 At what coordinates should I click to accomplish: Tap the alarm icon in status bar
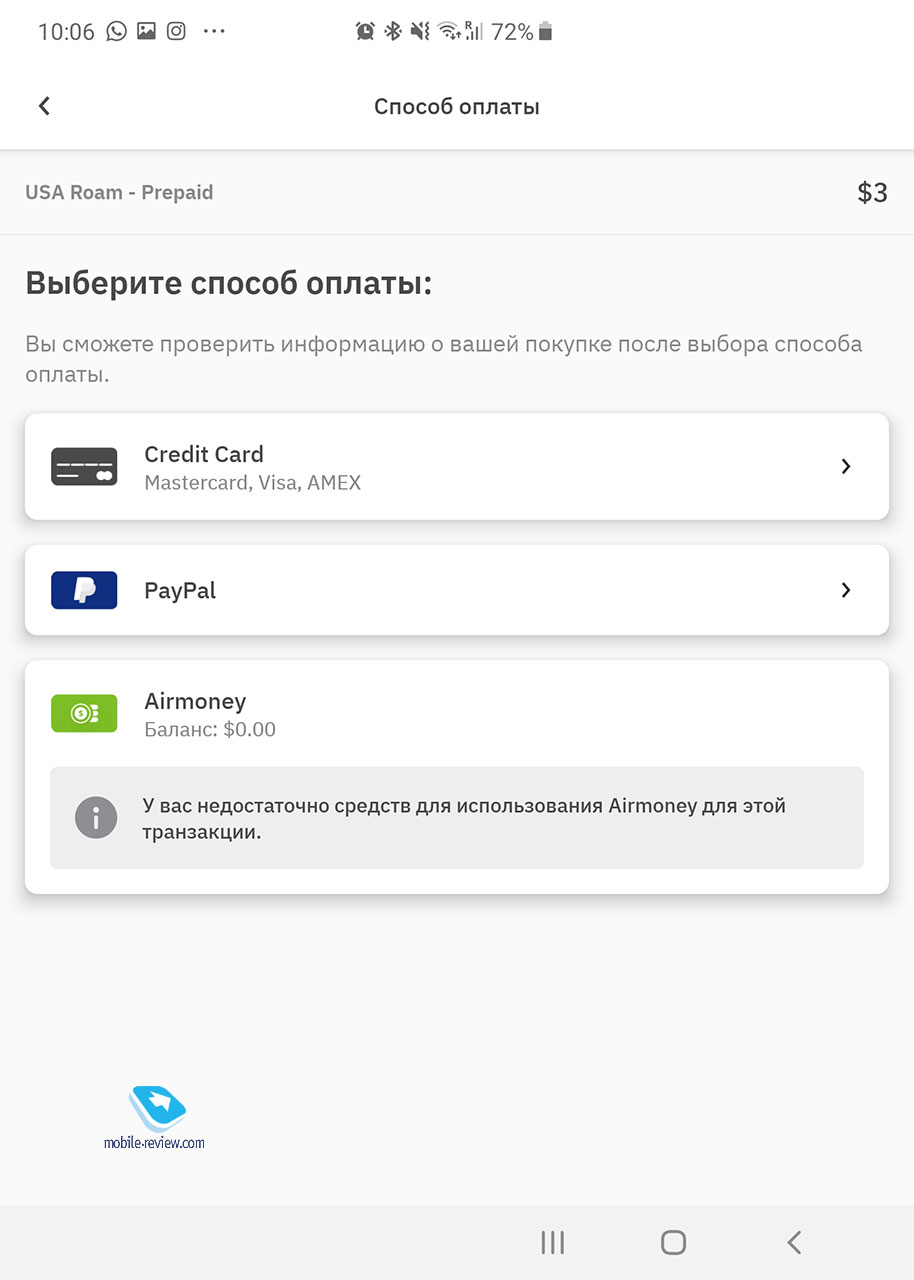click(365, 32)
